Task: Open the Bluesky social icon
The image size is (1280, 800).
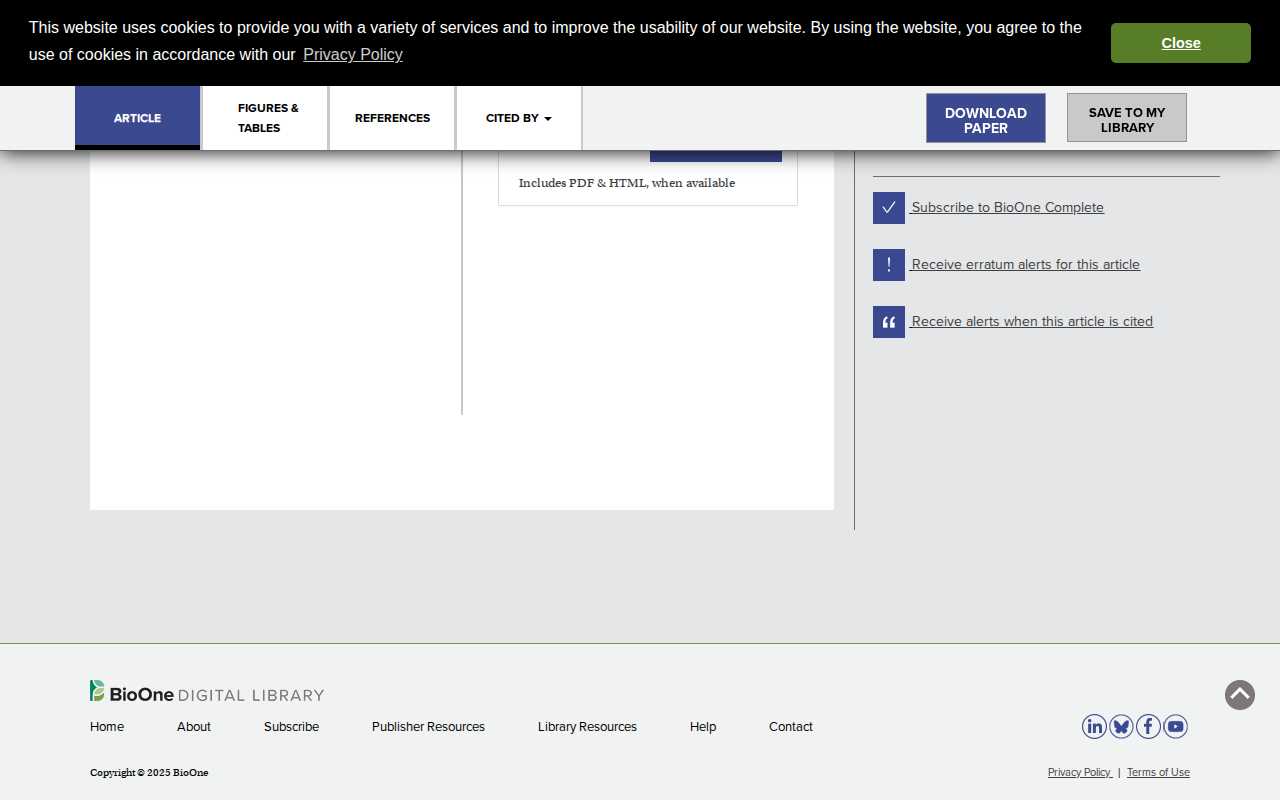Action: tap(1121, 727)
